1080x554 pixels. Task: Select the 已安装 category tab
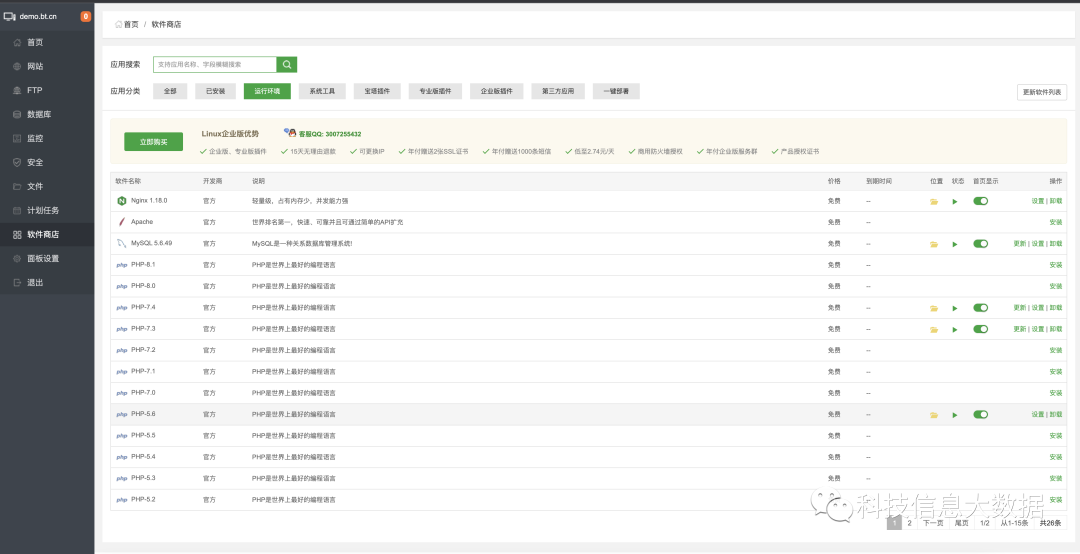coord(215,91)
